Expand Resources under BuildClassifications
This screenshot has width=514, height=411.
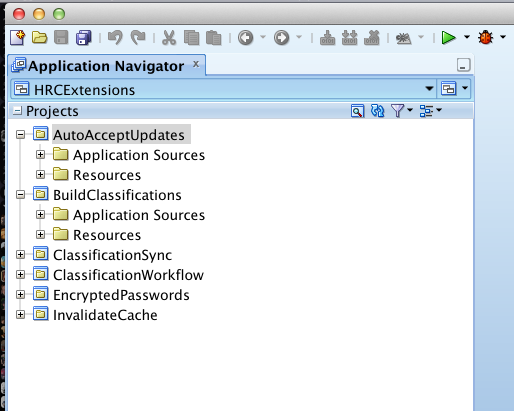click(41, 235)
